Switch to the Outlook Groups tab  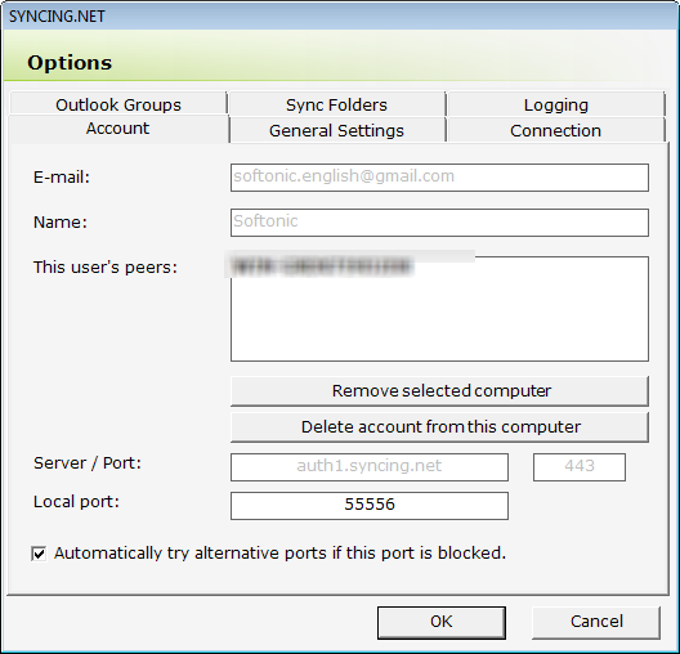118,104
